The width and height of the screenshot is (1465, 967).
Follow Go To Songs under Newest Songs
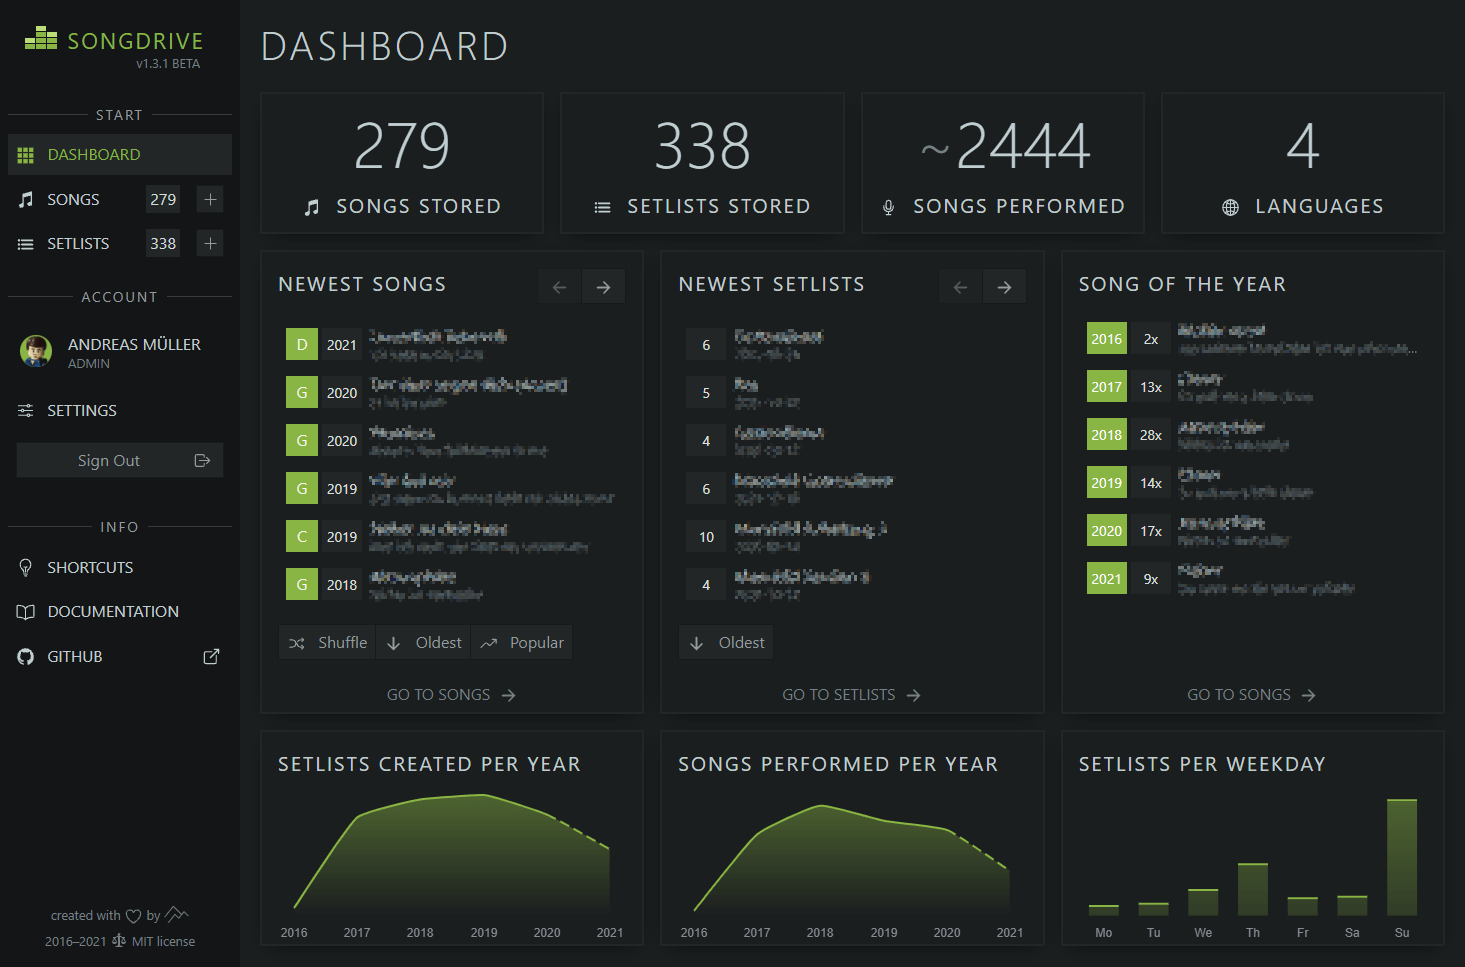[451, 695]
